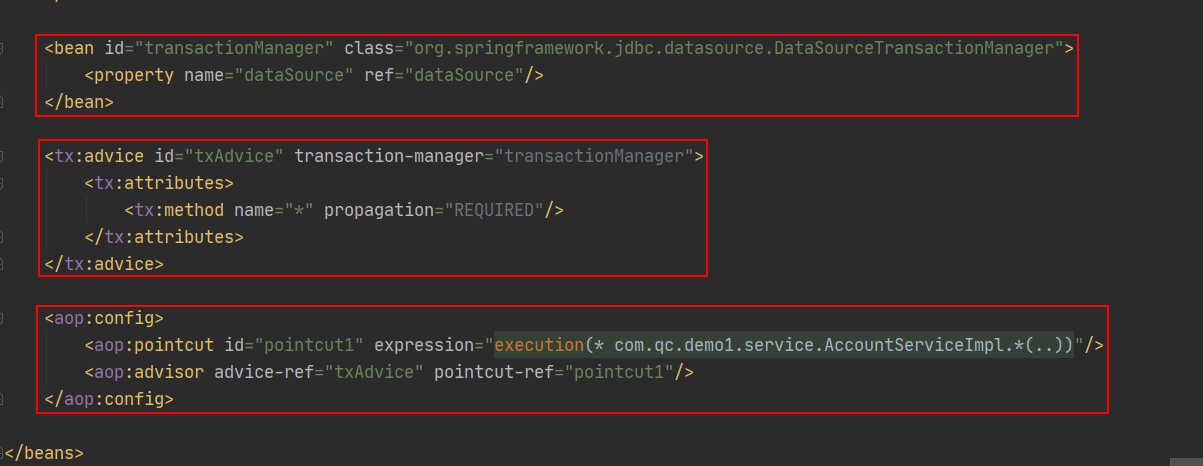
Task: Click fold marker beside closing </beans>
Action: (x=3, y=453)
